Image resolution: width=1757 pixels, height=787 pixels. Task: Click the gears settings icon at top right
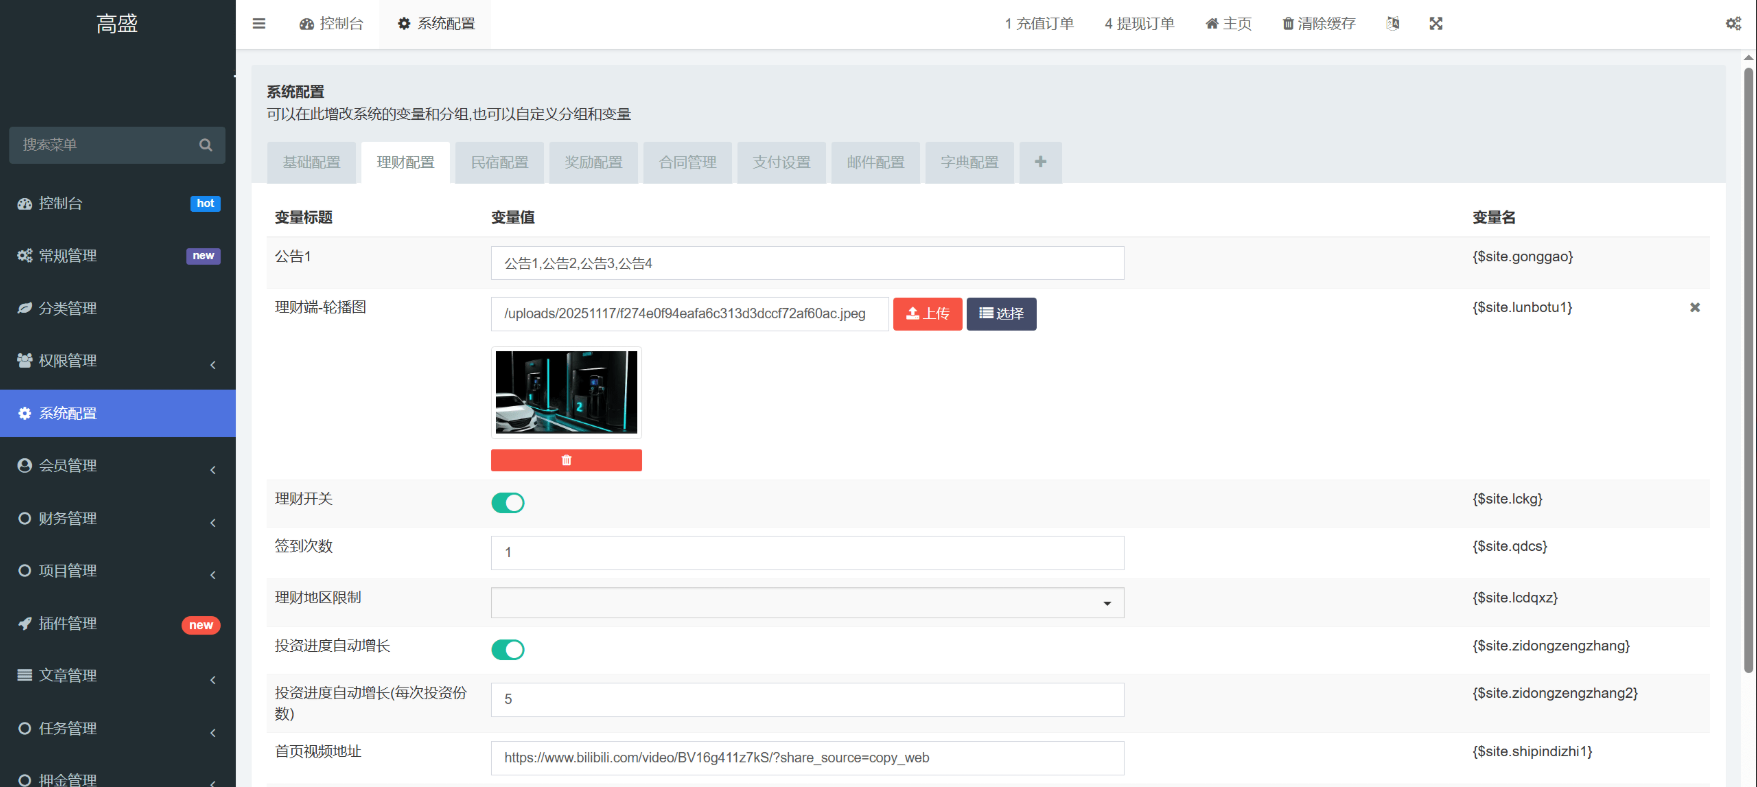1733,24
